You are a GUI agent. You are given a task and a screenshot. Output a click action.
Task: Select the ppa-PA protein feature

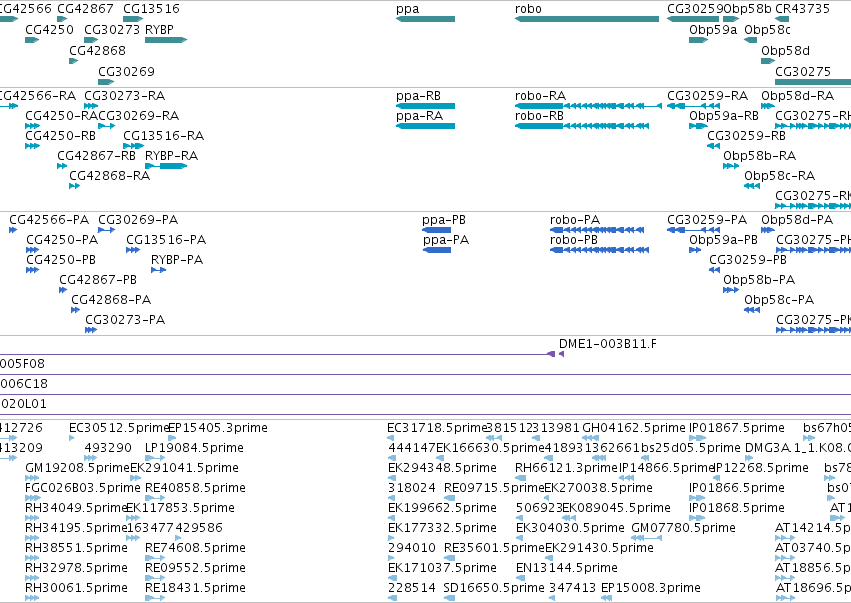[436, 250]
